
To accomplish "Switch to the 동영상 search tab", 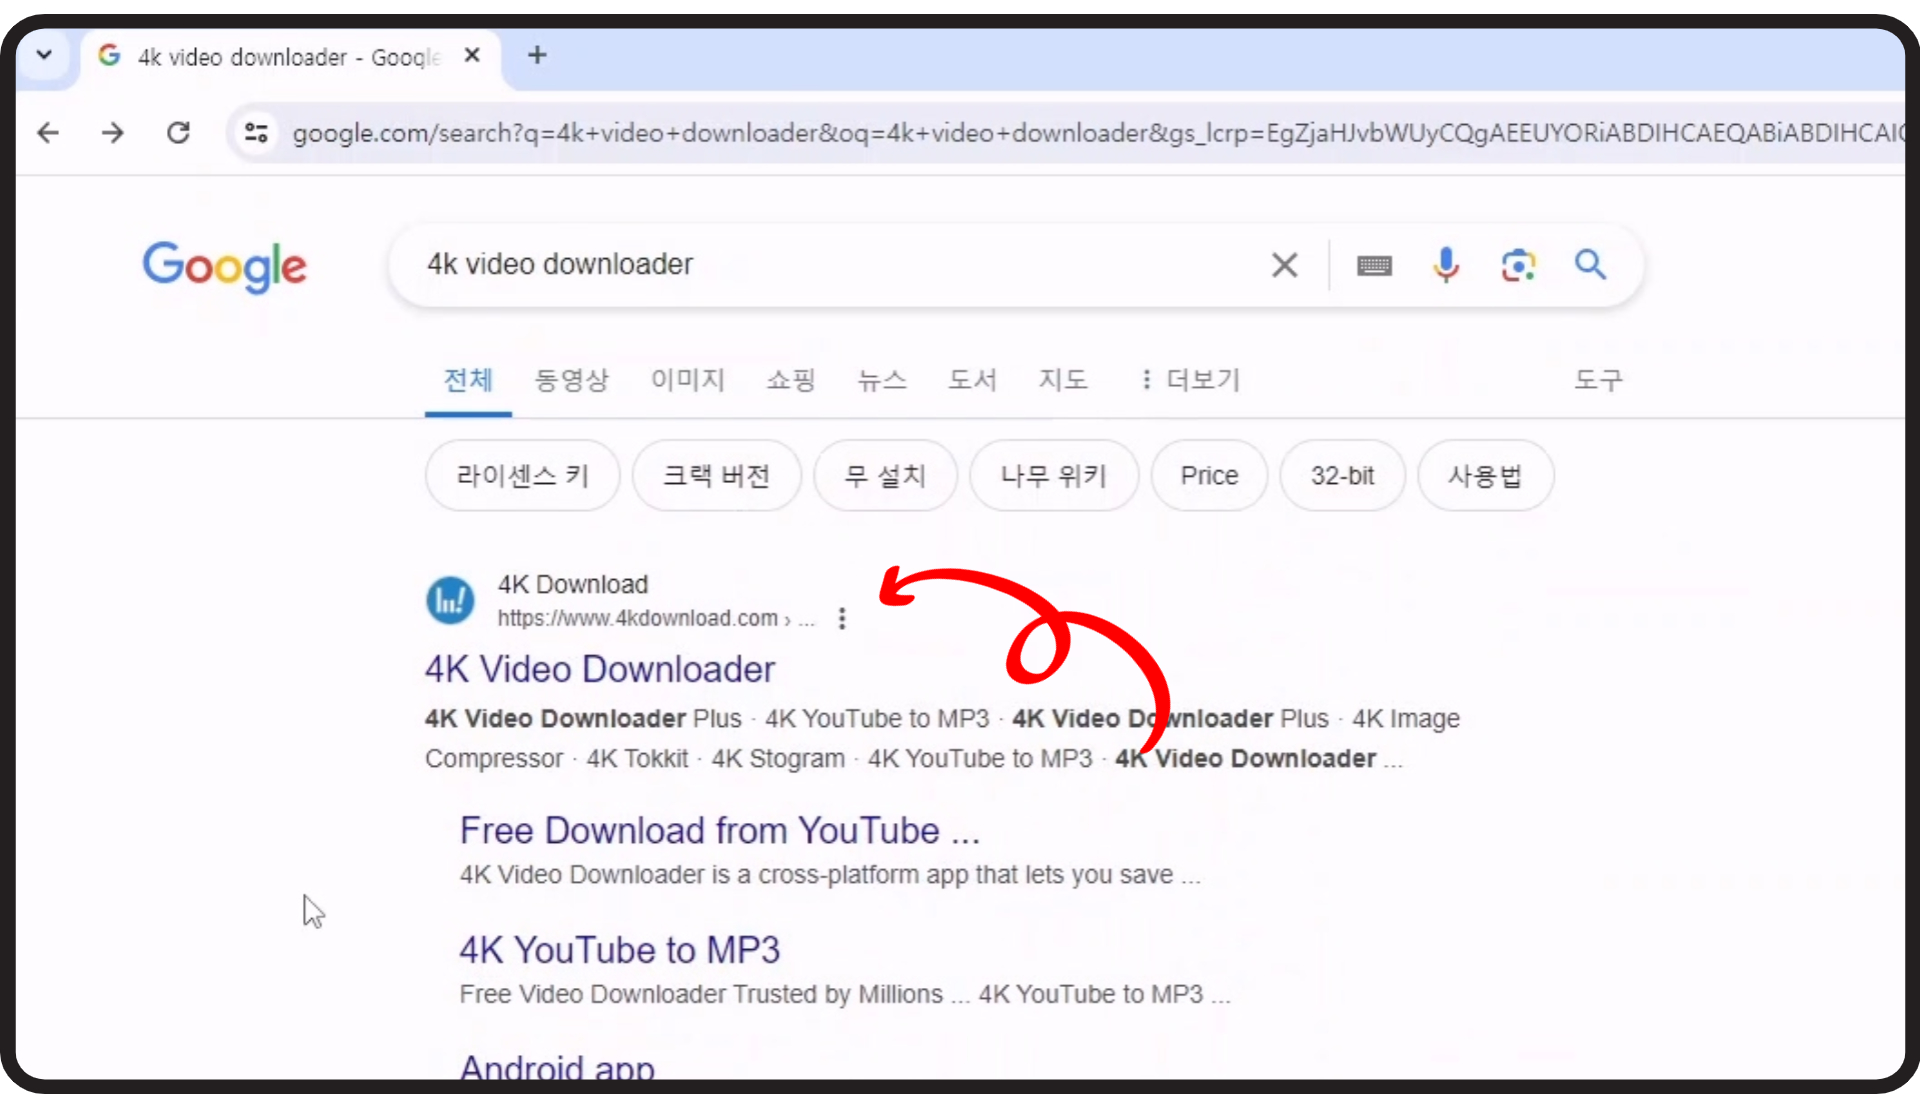I will pos(572,380).
